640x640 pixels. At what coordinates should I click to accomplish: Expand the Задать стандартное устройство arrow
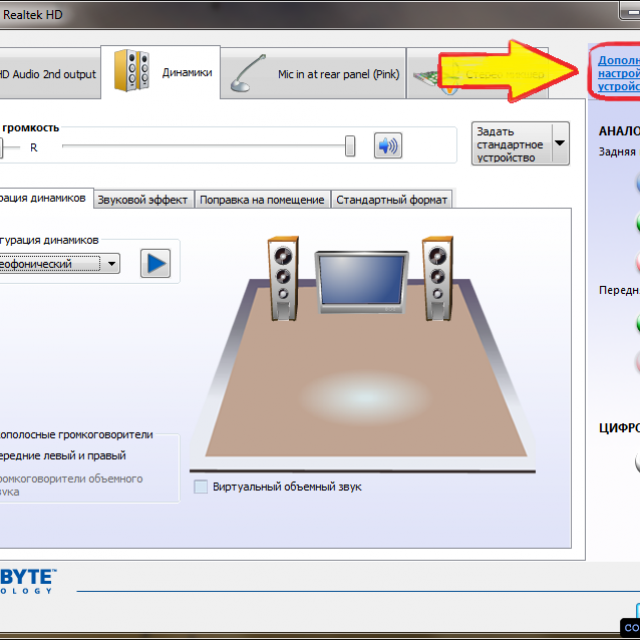tap(560, 143)
